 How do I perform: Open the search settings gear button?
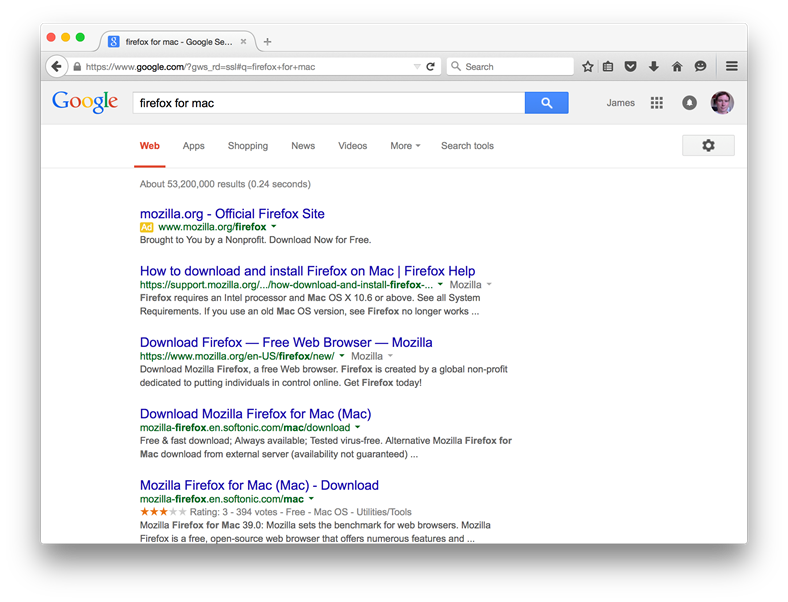[x=708, y=146]
